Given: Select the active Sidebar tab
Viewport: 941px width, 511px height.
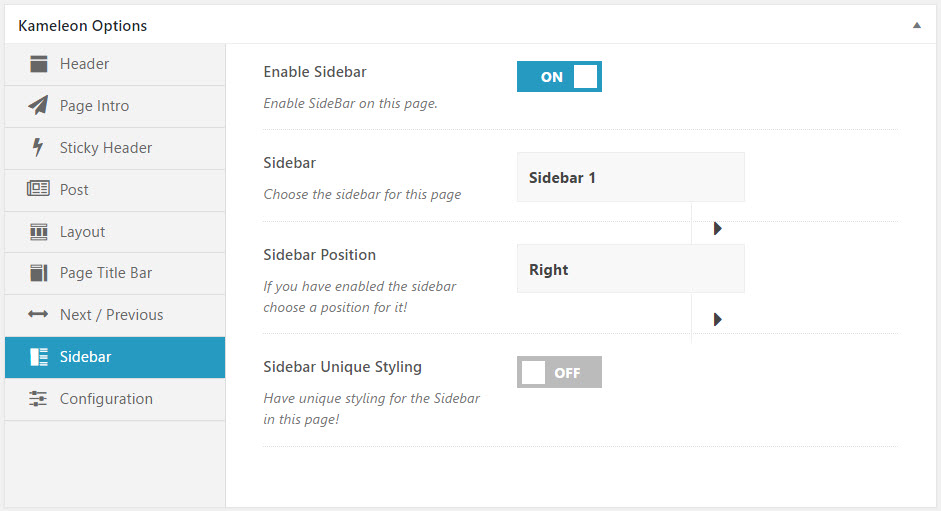Looking at the screenshot, I should pyautogui.click(x=85, y=357).
